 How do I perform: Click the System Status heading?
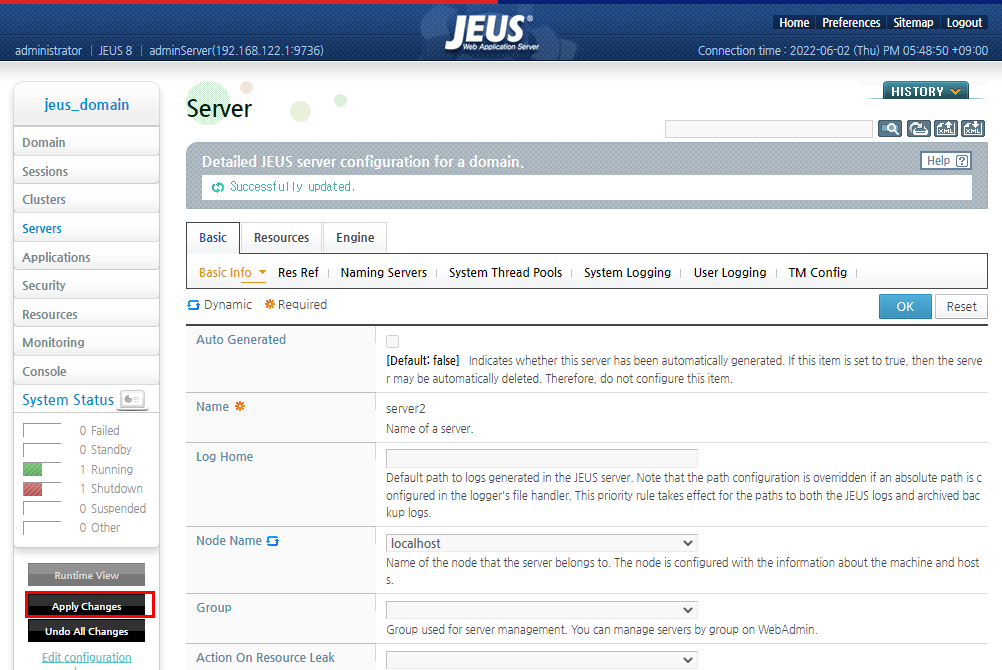coord(68,400)
